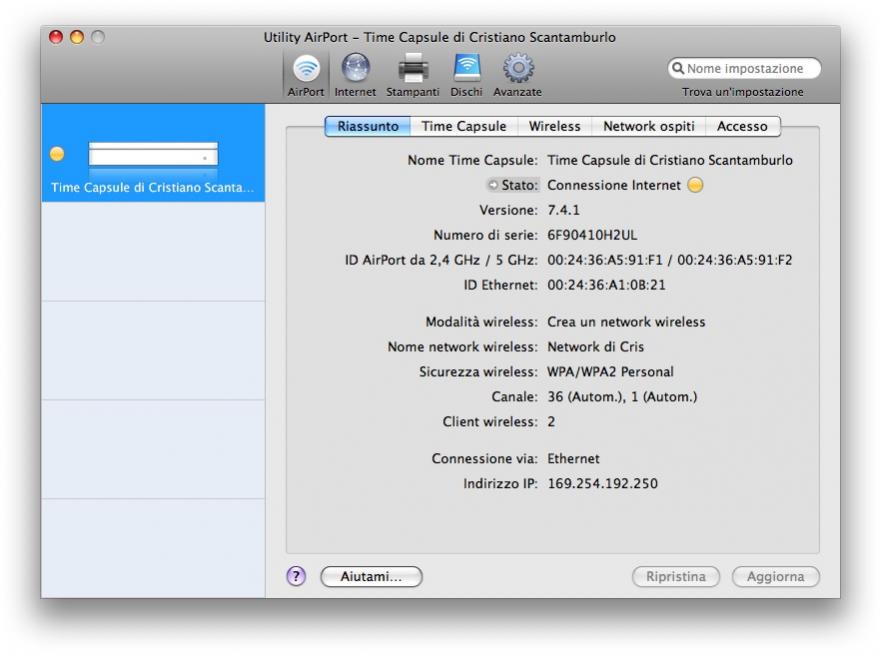Open the Dischi disk settings
Image resolution: width=881 pixels, height=654 pixels.
(x=466, y=76)
